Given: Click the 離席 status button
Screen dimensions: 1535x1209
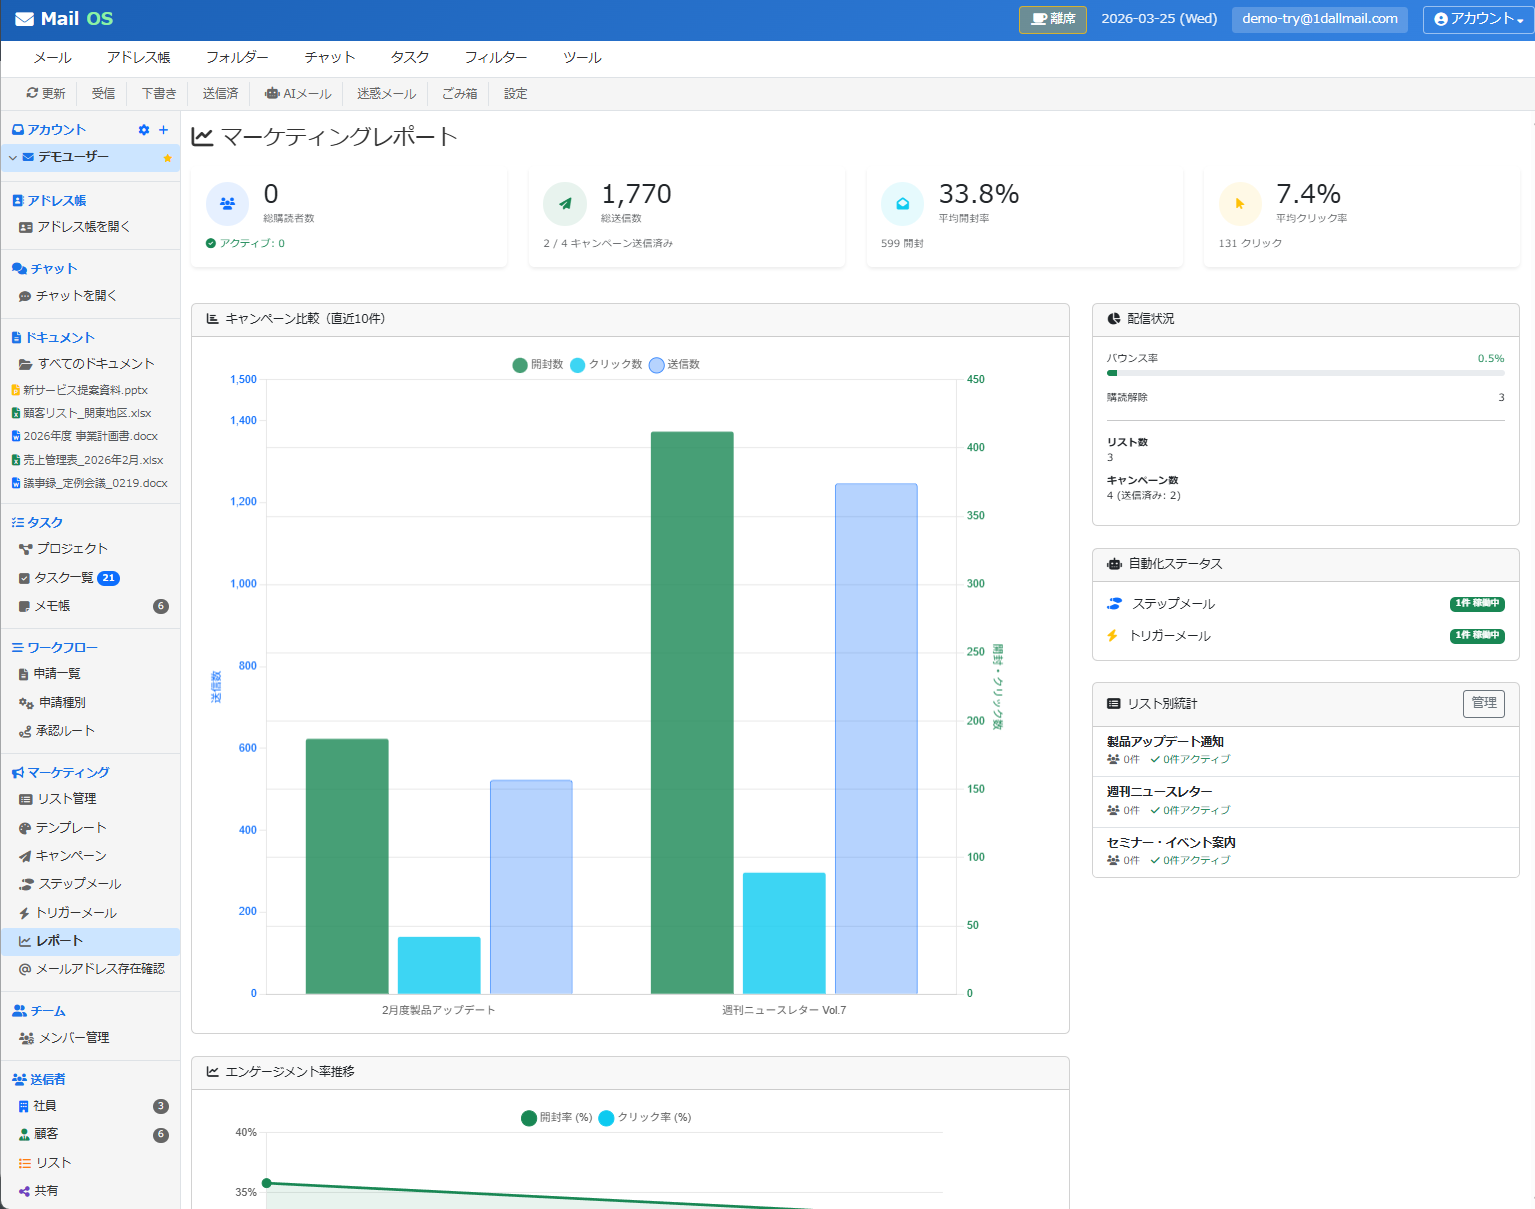Looking at the screenshot, I should pyautogui.click(x=1052, y=19).
